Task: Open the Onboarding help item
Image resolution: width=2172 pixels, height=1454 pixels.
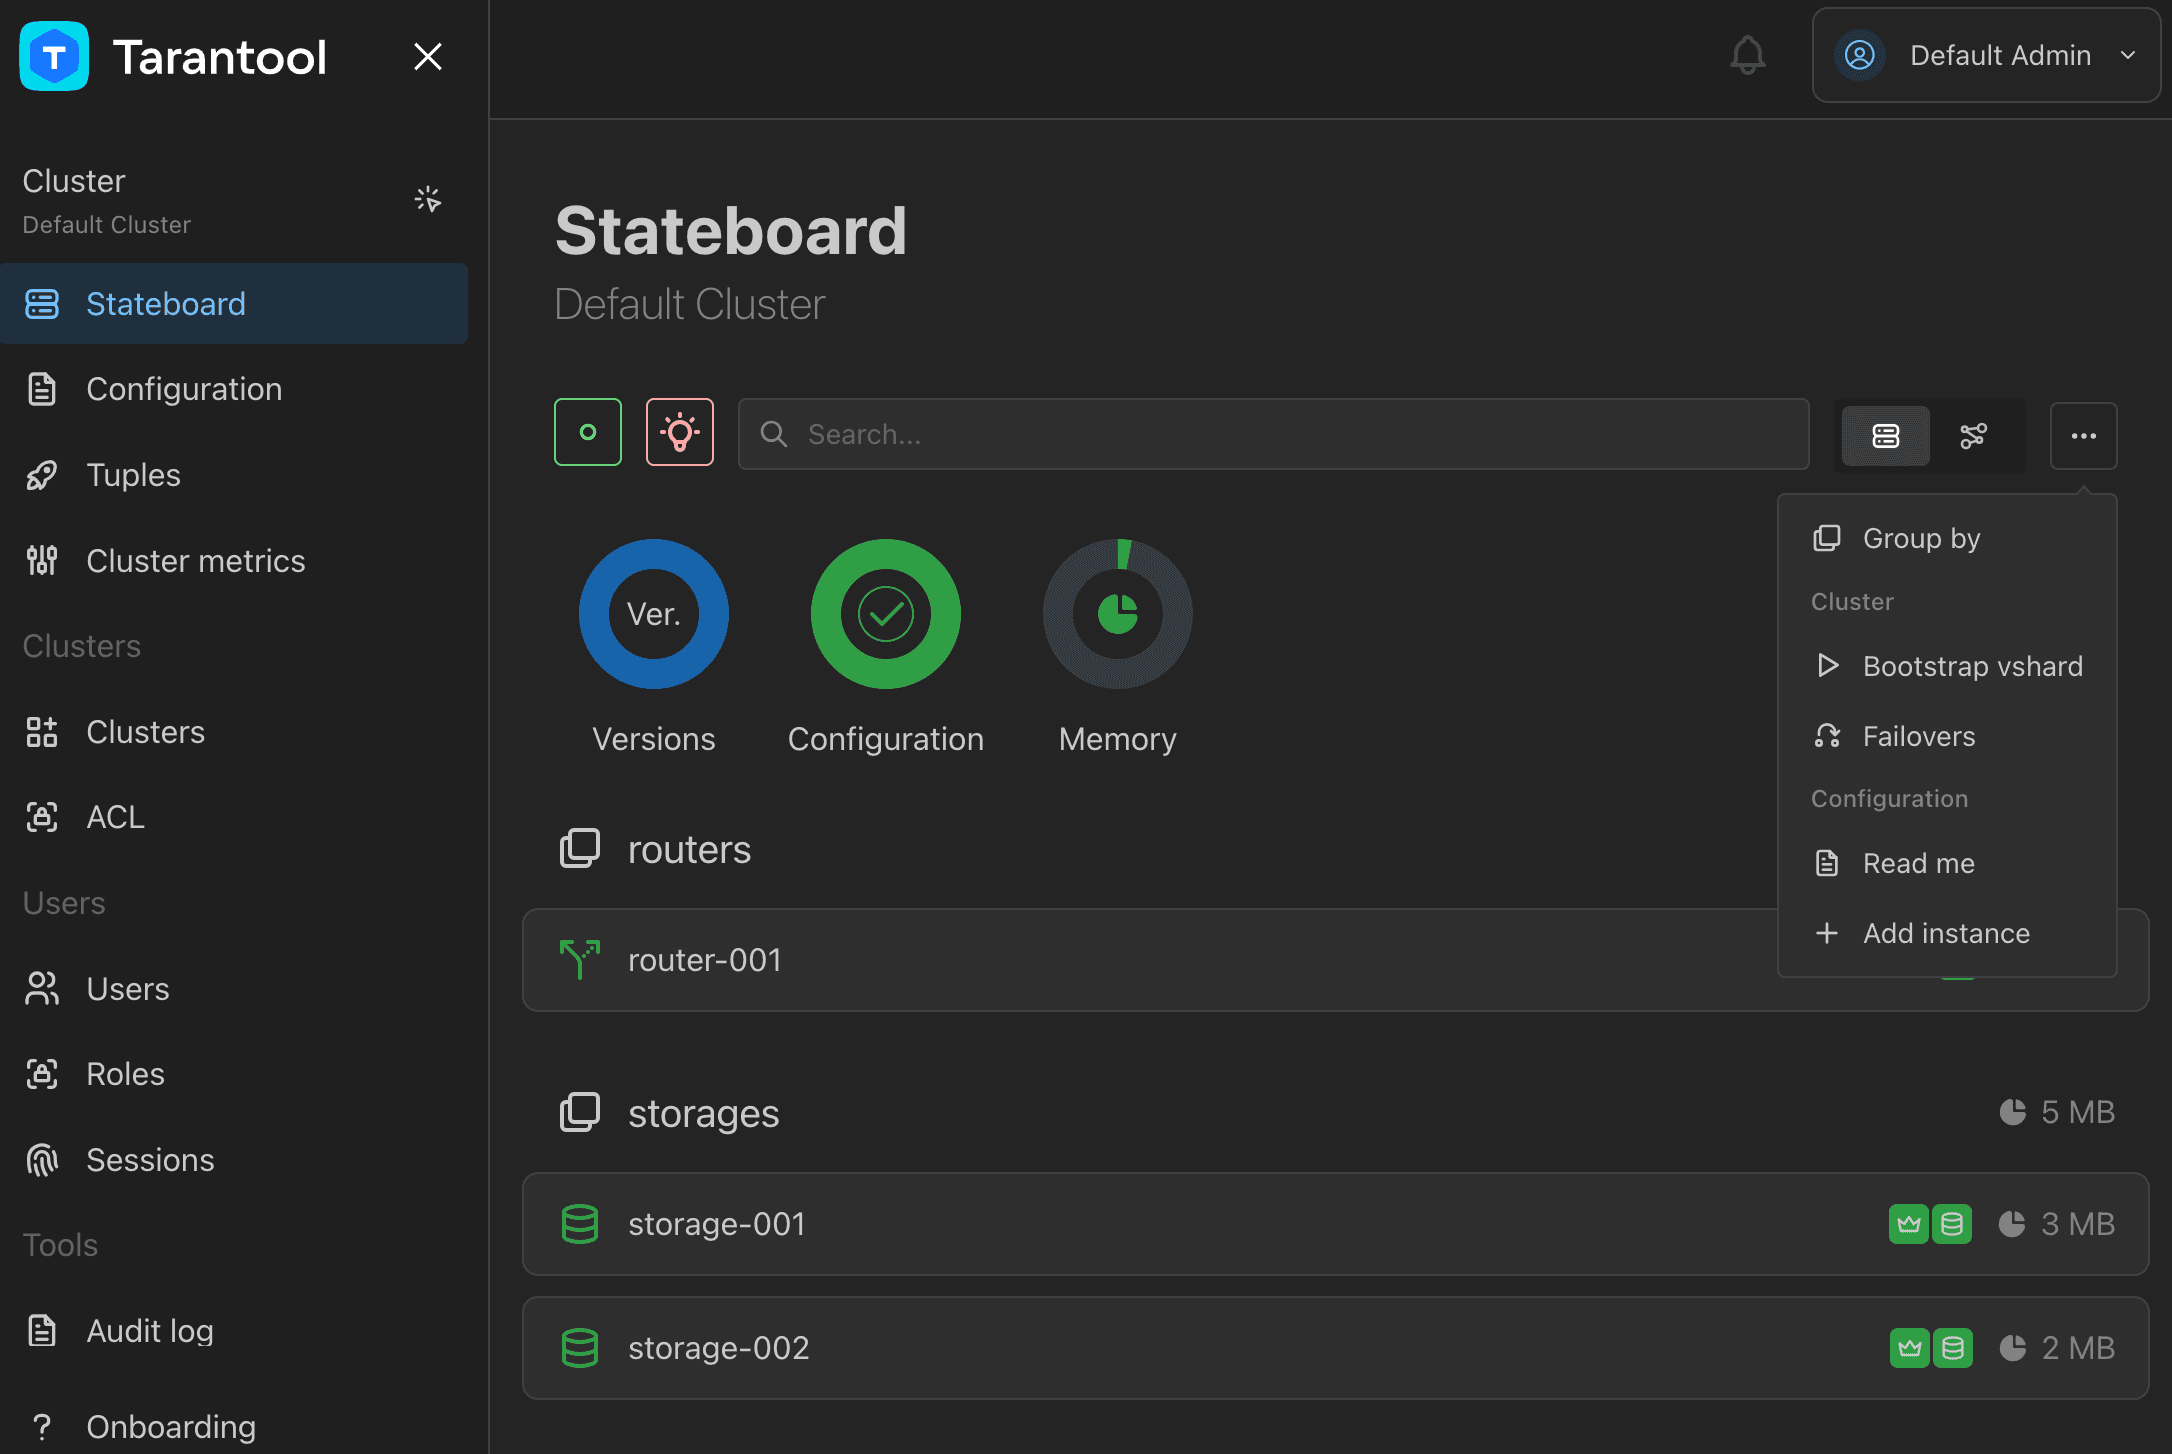Action: (x=234, y=1426)
